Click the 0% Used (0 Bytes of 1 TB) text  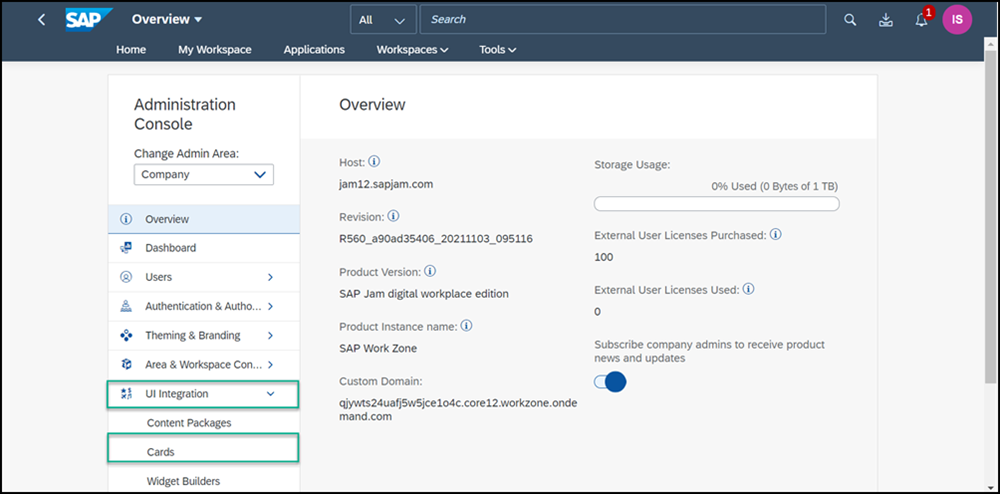775,187
